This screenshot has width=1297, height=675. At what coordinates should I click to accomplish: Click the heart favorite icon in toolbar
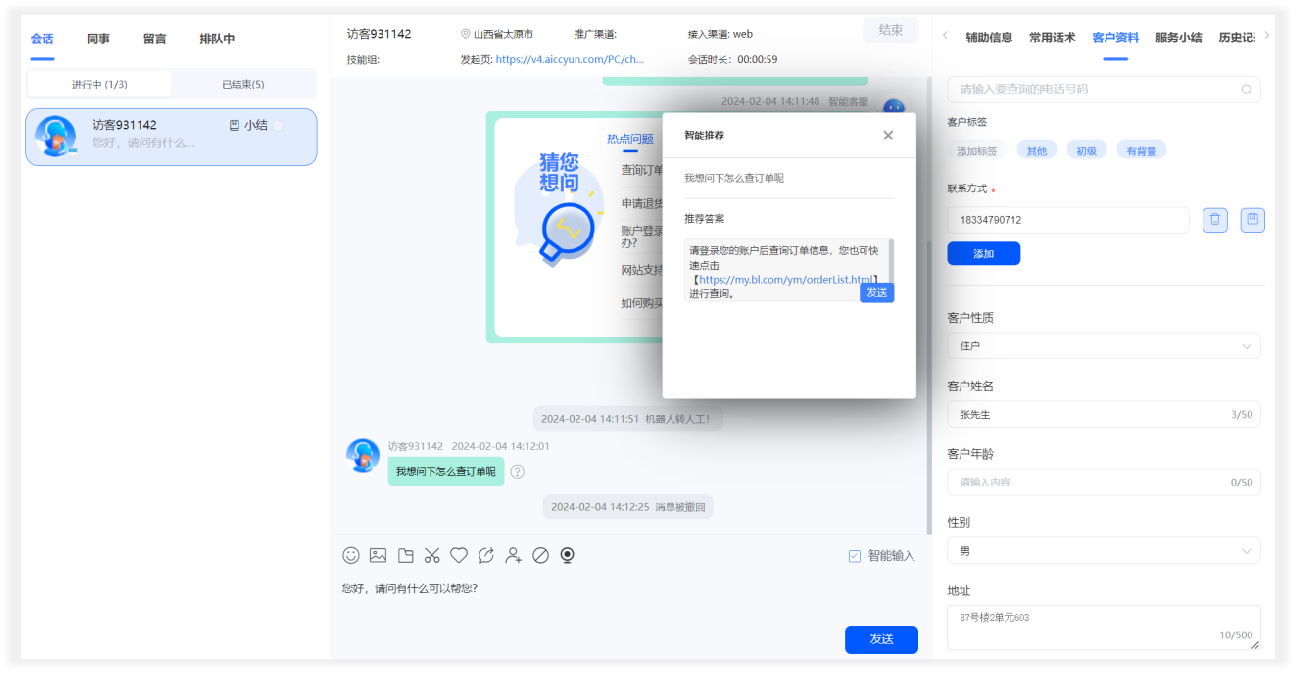click(x=459, y=555)
